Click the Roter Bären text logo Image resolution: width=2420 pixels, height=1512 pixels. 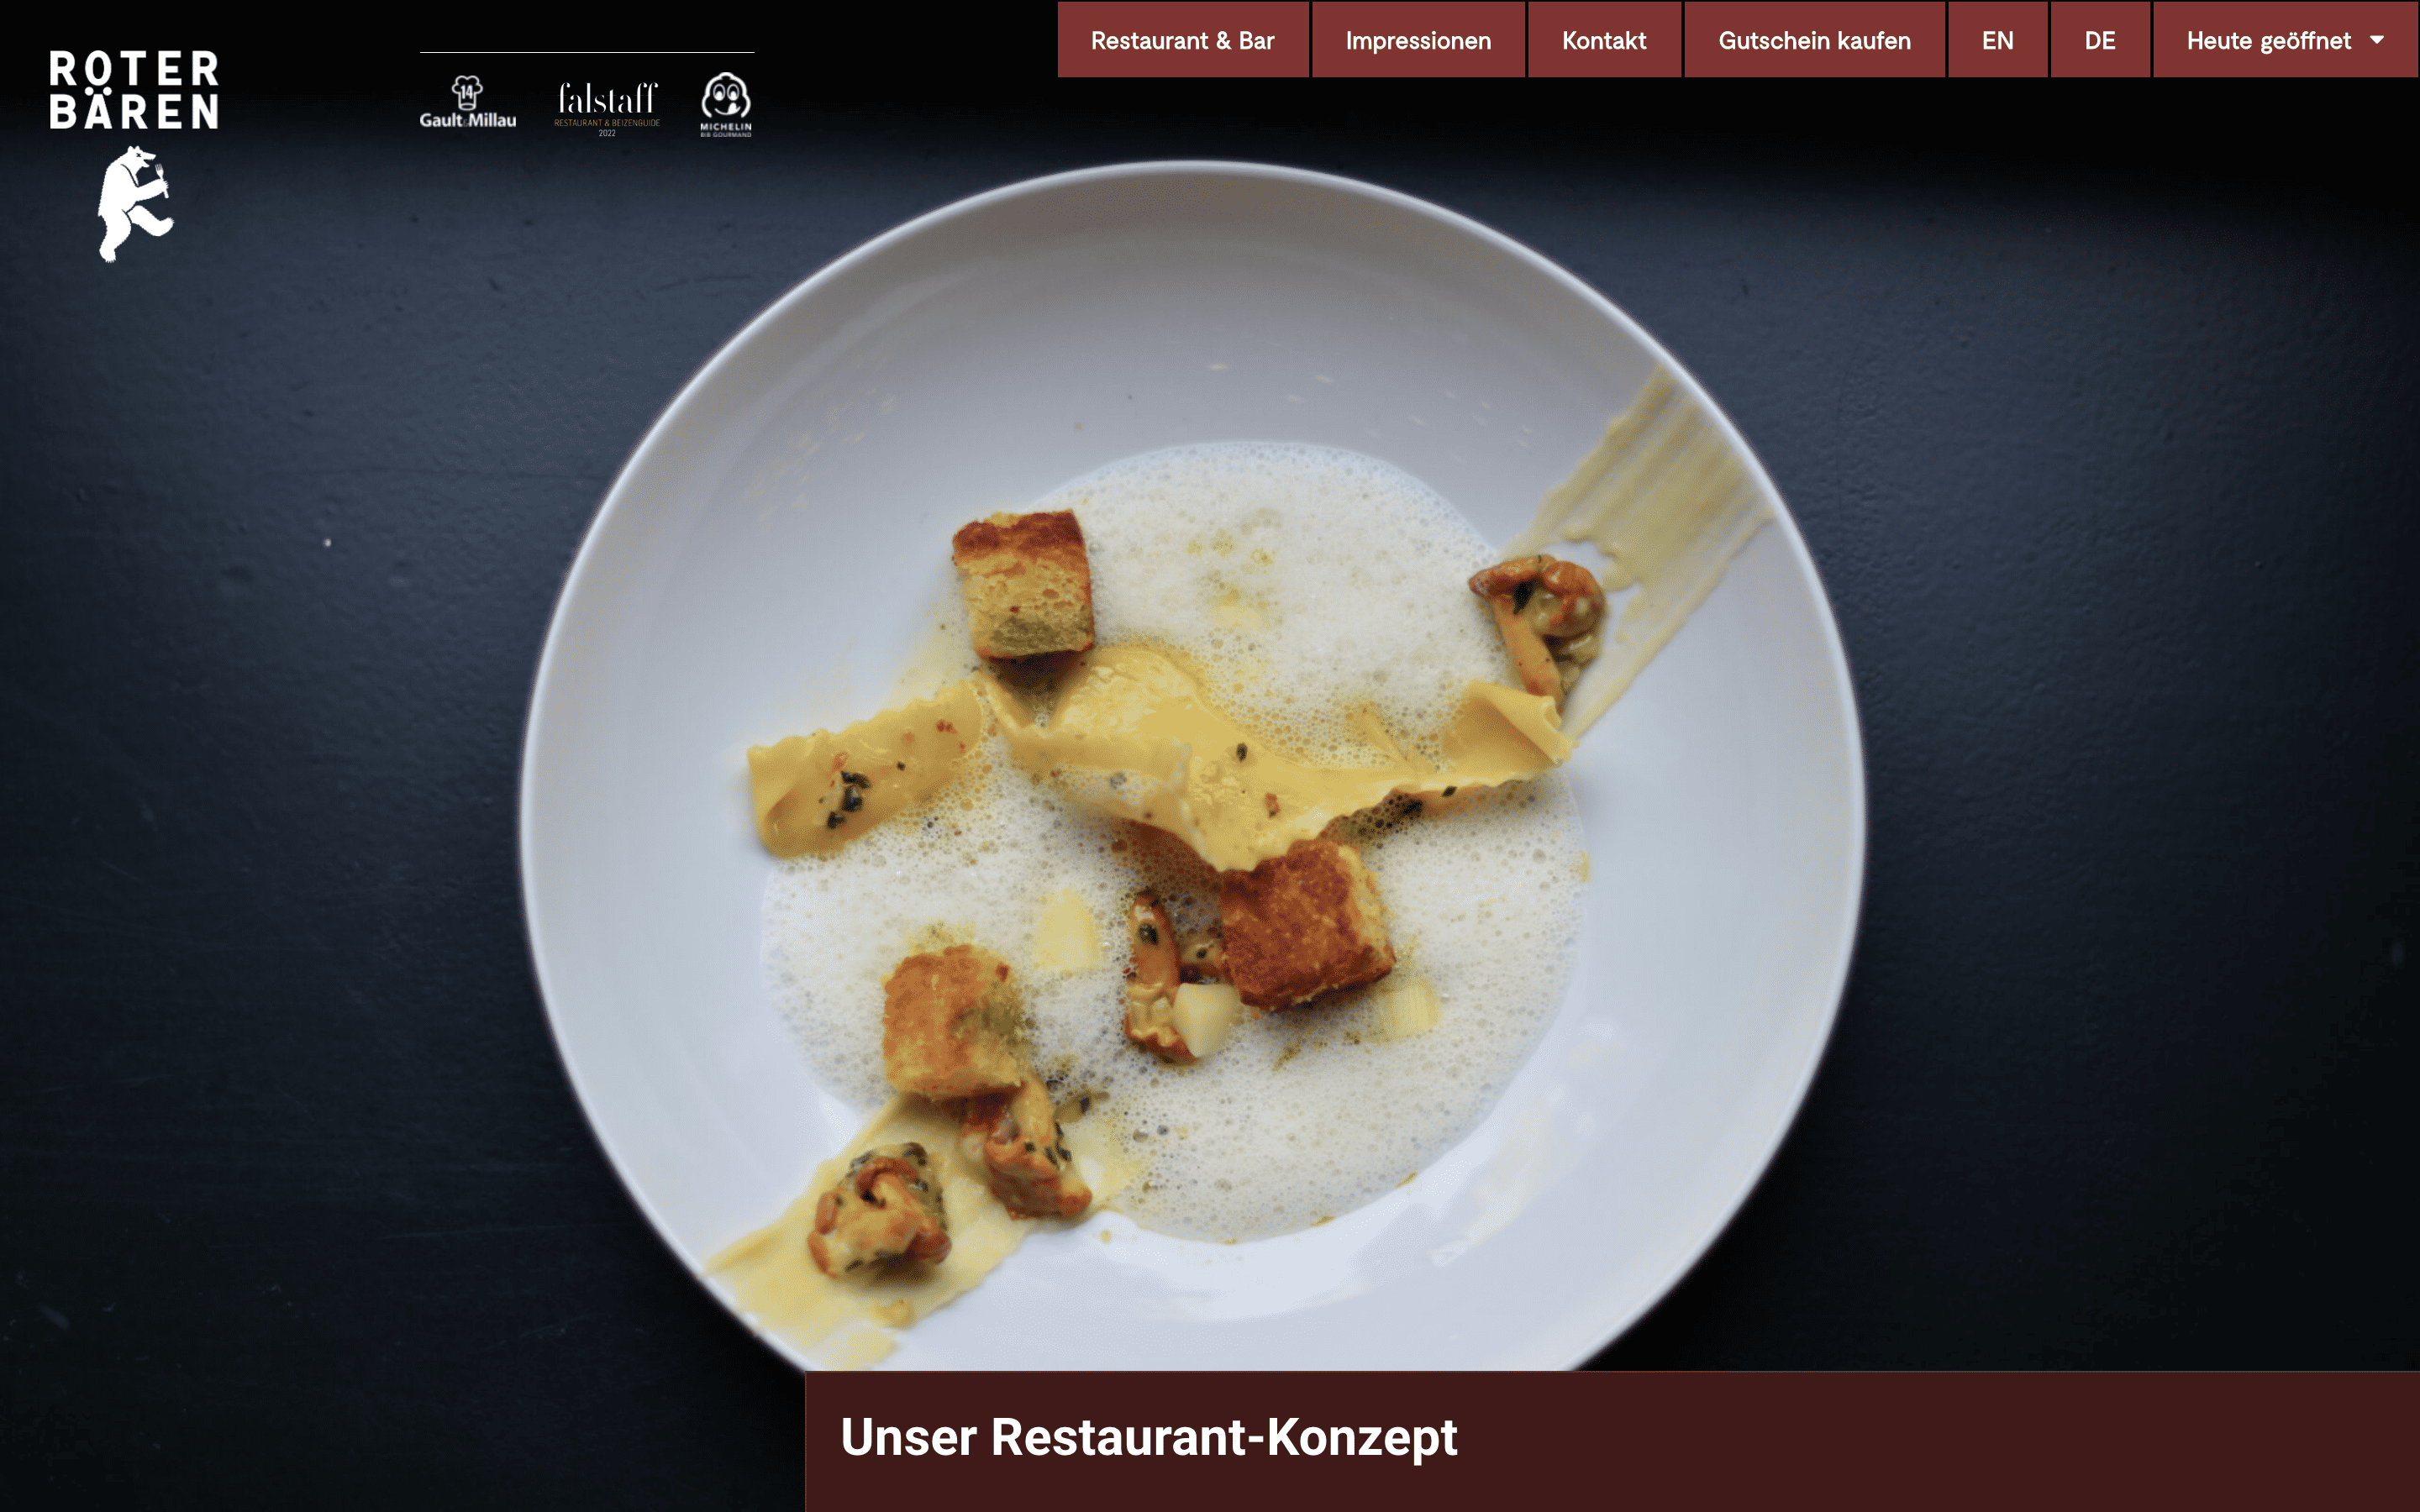(x=134, y=90)
